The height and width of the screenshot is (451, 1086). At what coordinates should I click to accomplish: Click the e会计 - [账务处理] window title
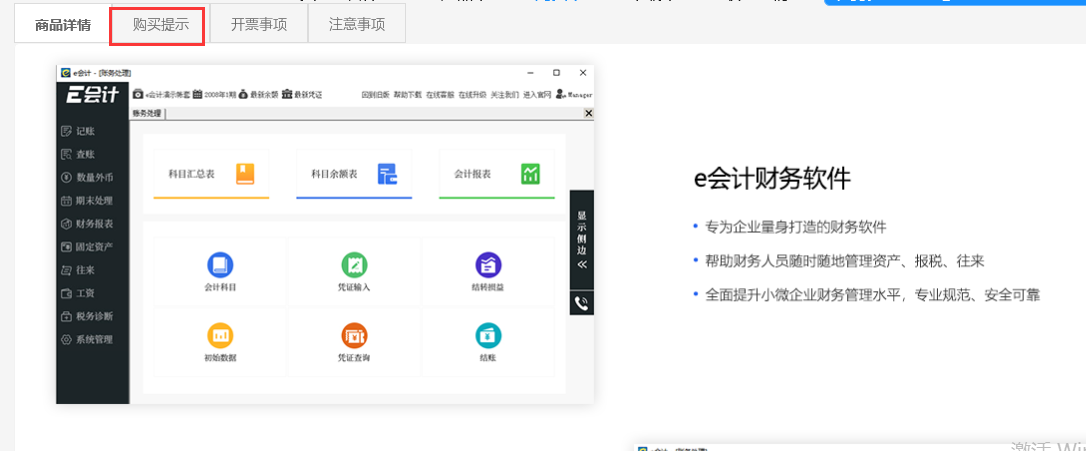(x=102, y=73)
